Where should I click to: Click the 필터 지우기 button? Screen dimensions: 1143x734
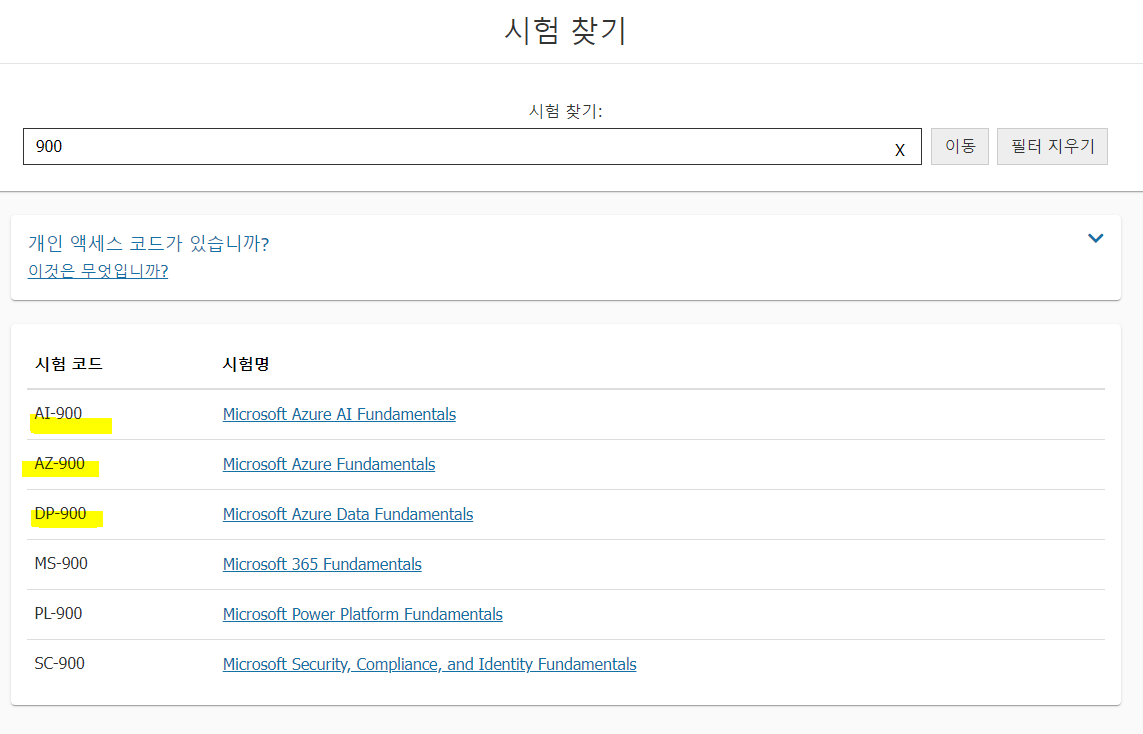click(x=1052, y=147)
